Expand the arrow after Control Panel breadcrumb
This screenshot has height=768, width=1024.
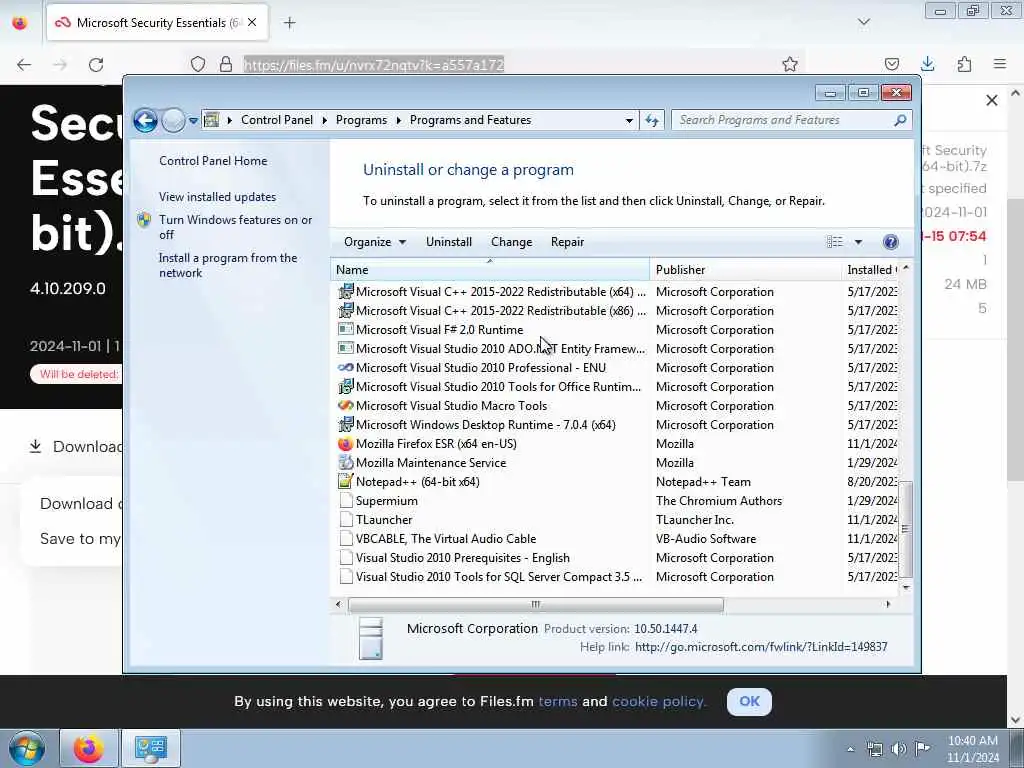pyautogui.click(x=325, y=120)
